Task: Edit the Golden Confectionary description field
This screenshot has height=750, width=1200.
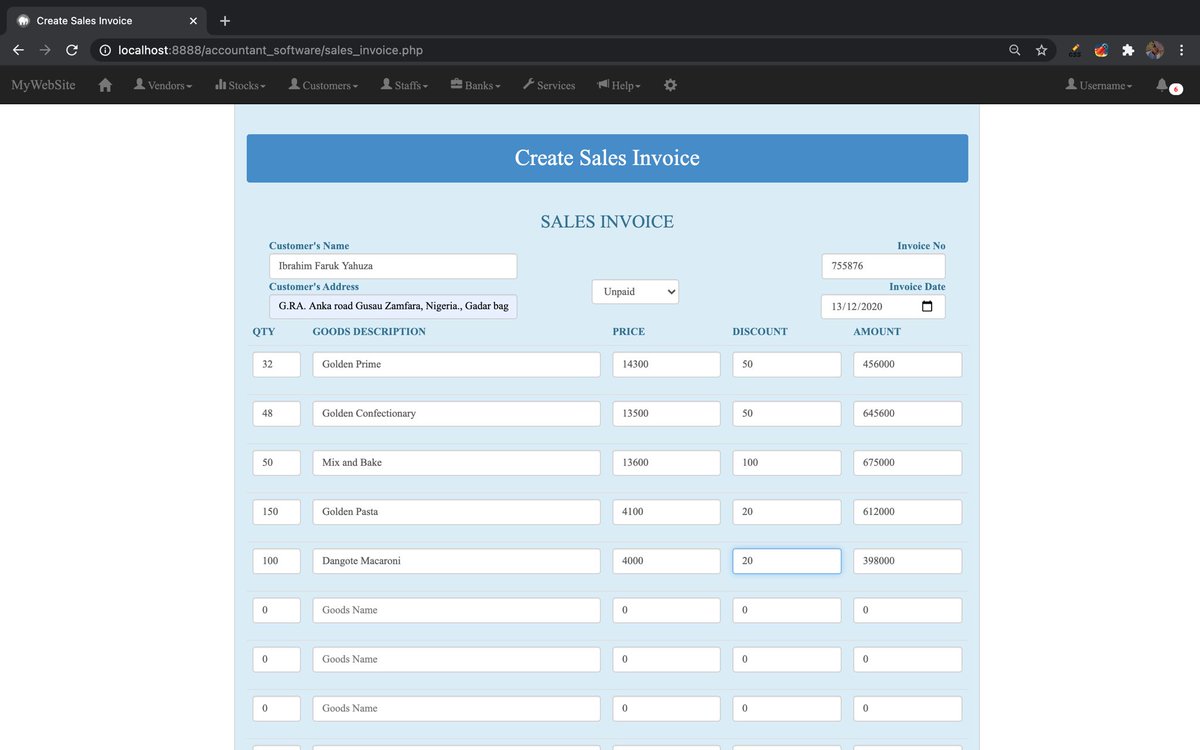Action: tap(456, 413)
